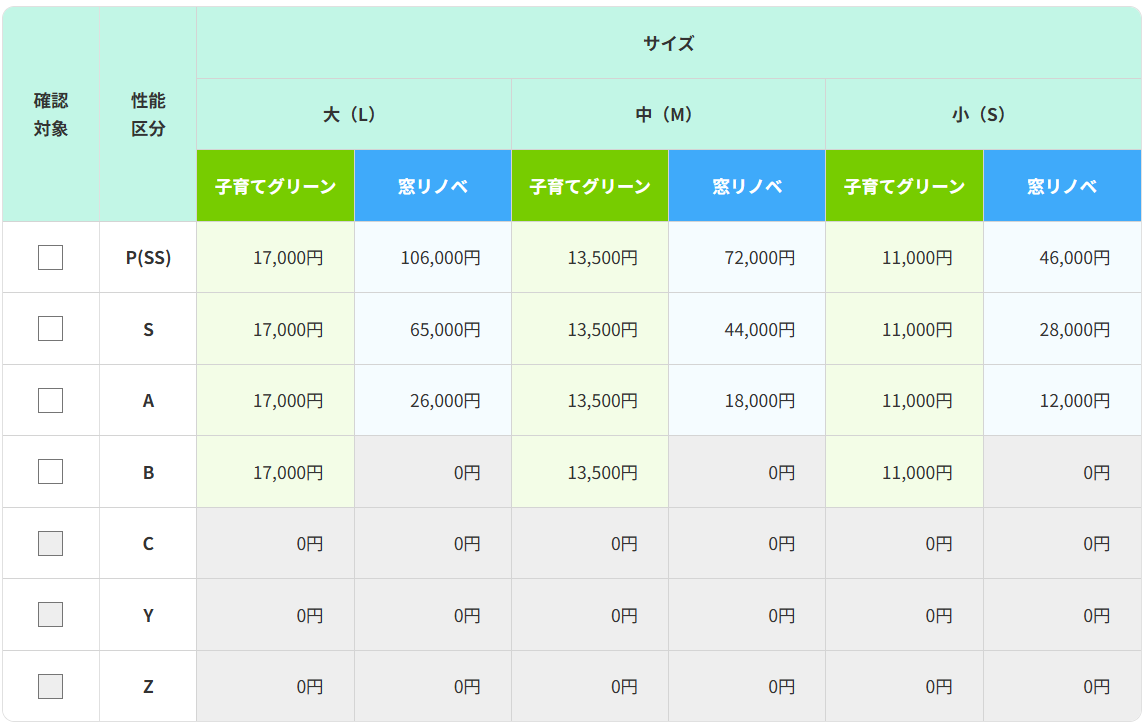Enable the checkbox for performance class S
Screen dimensions: 1147x728
point(51,328)
